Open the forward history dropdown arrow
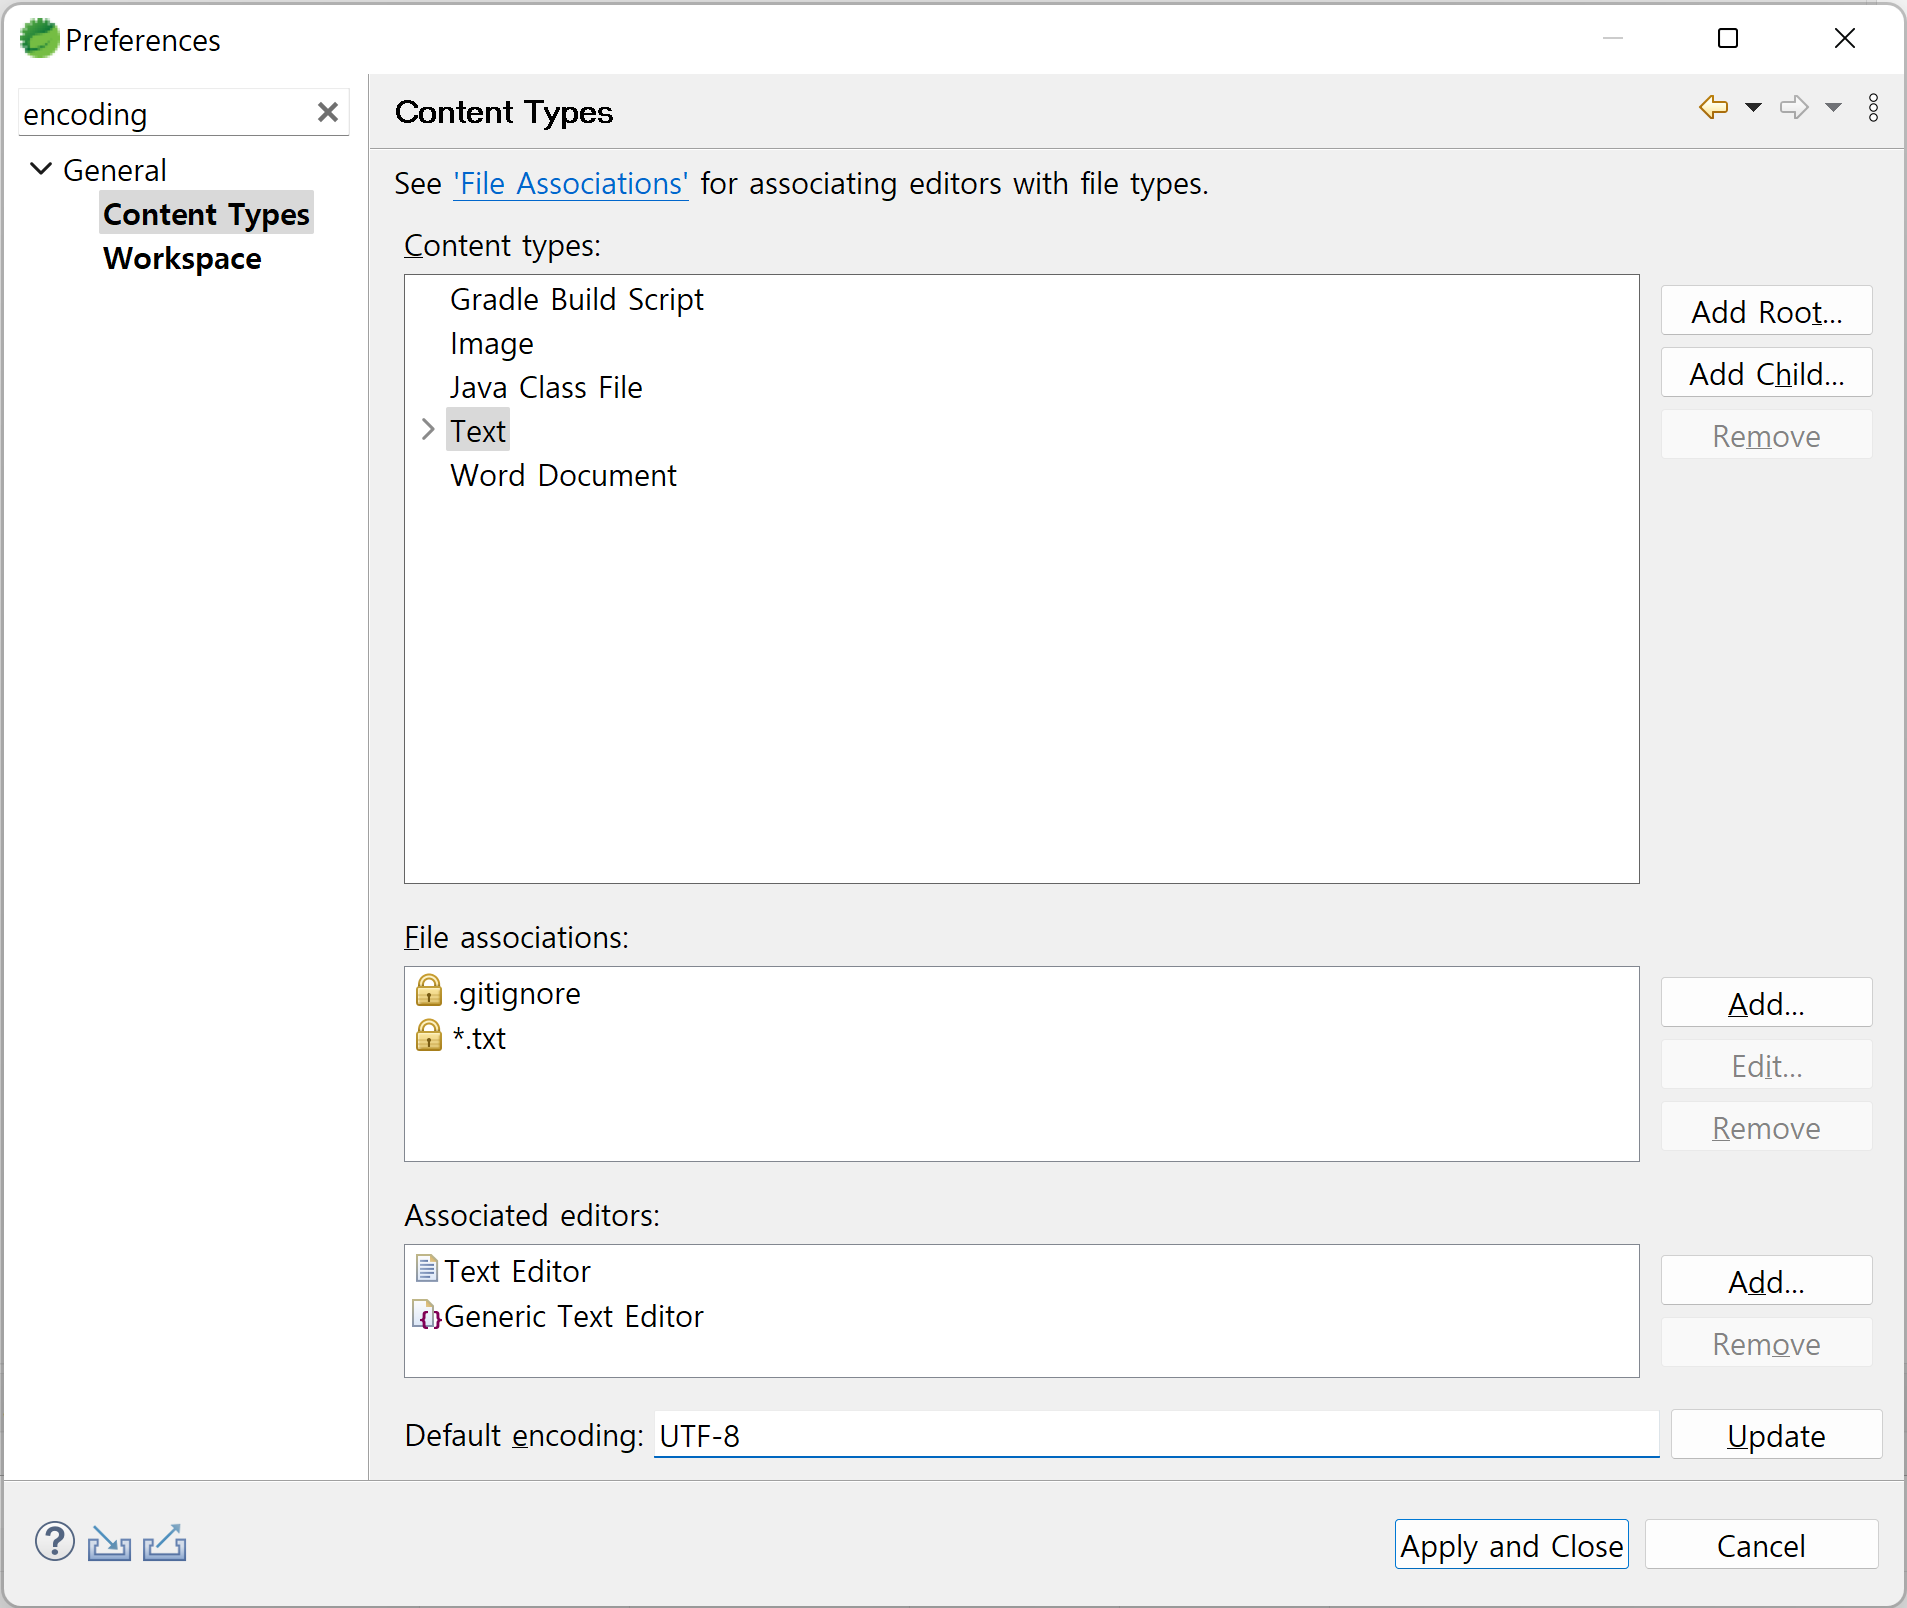1907x1608 pixels. (x=1833, y=107)
